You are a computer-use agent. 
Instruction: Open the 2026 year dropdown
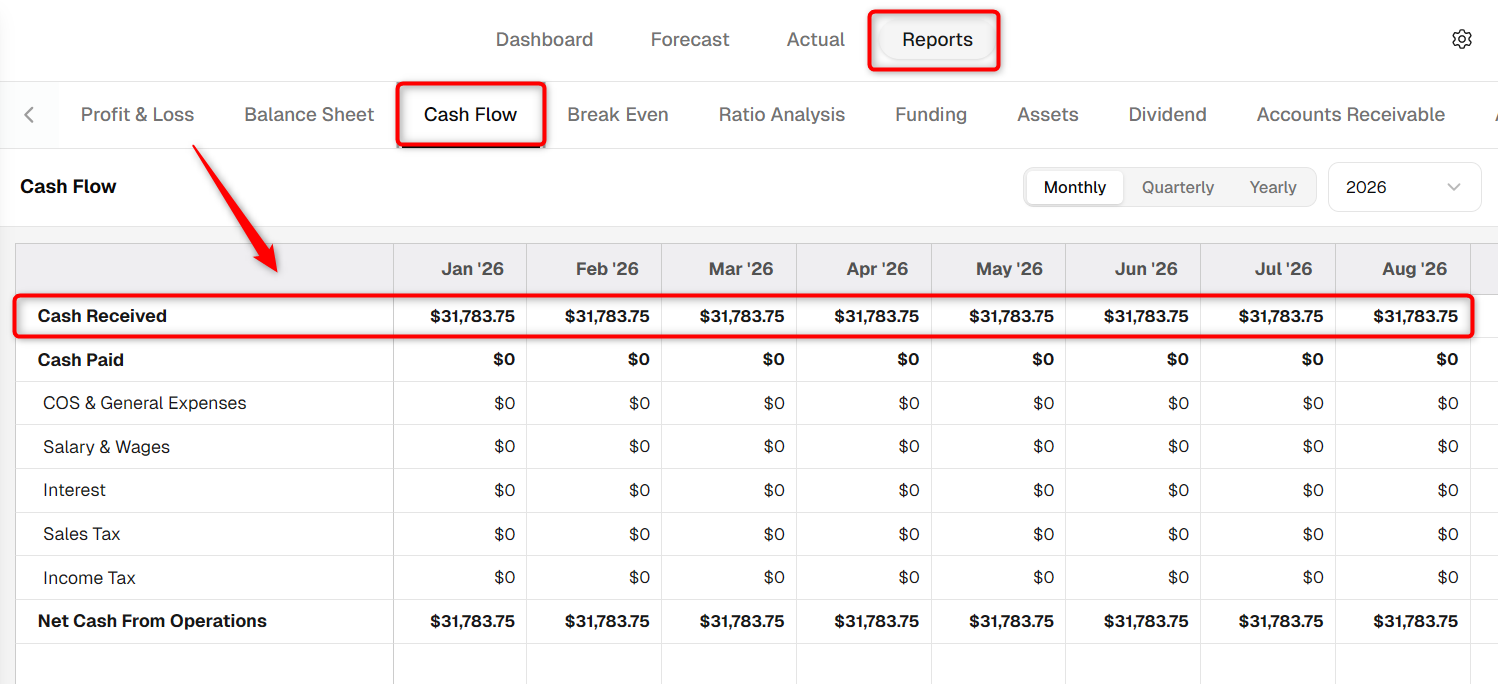click(x=1404, y=187)
